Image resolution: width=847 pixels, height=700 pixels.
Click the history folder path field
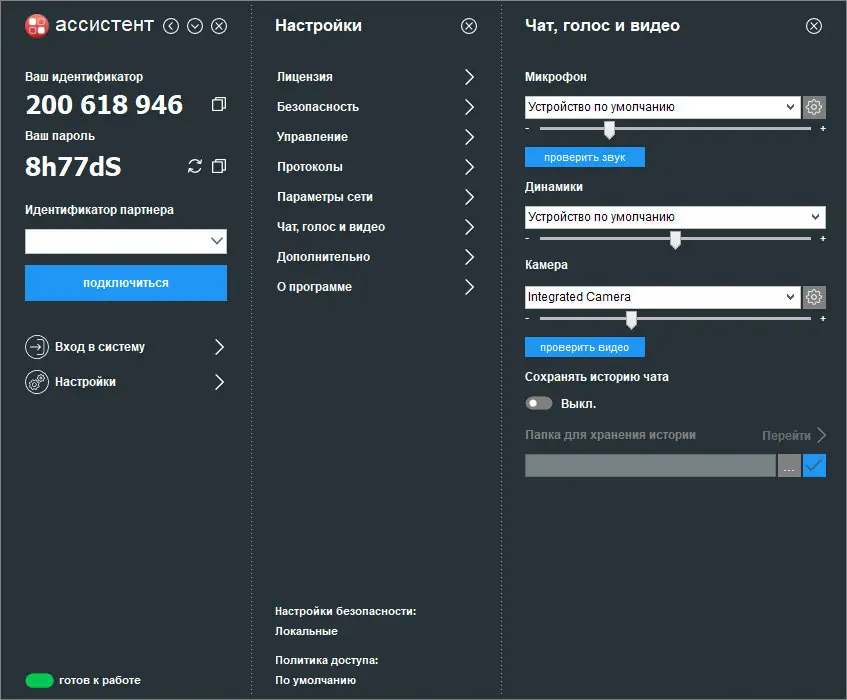coord(650,465)
